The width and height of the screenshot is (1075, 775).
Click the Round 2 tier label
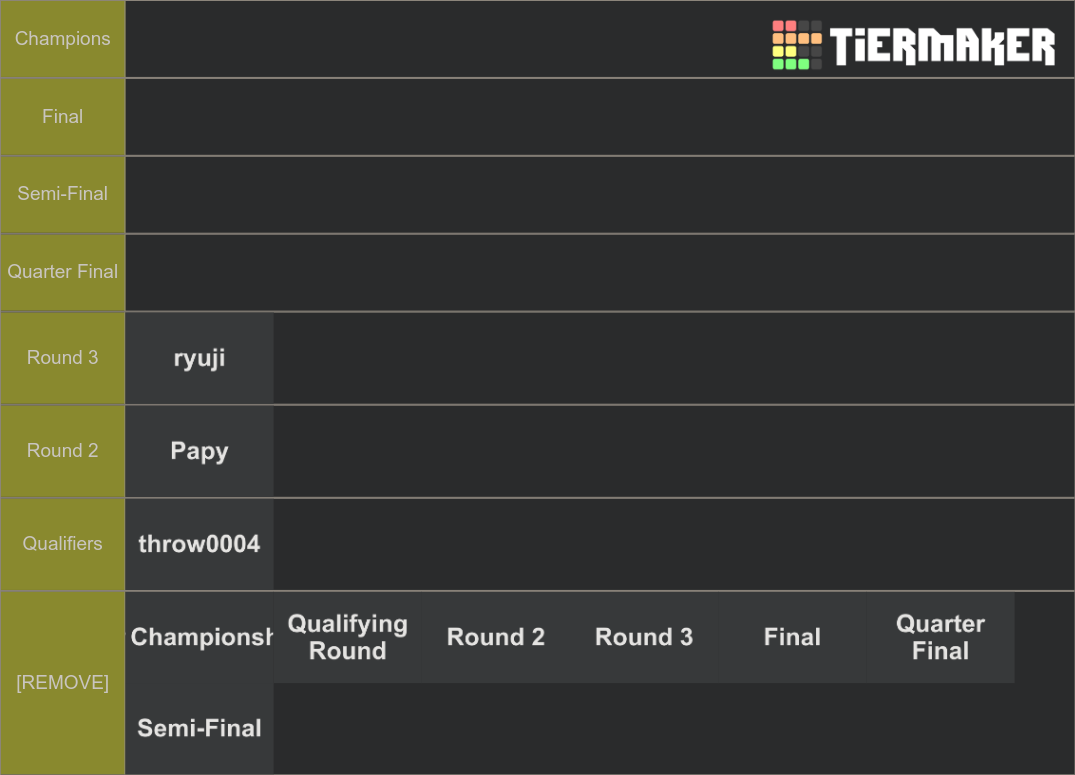click(x=62, y=451)
